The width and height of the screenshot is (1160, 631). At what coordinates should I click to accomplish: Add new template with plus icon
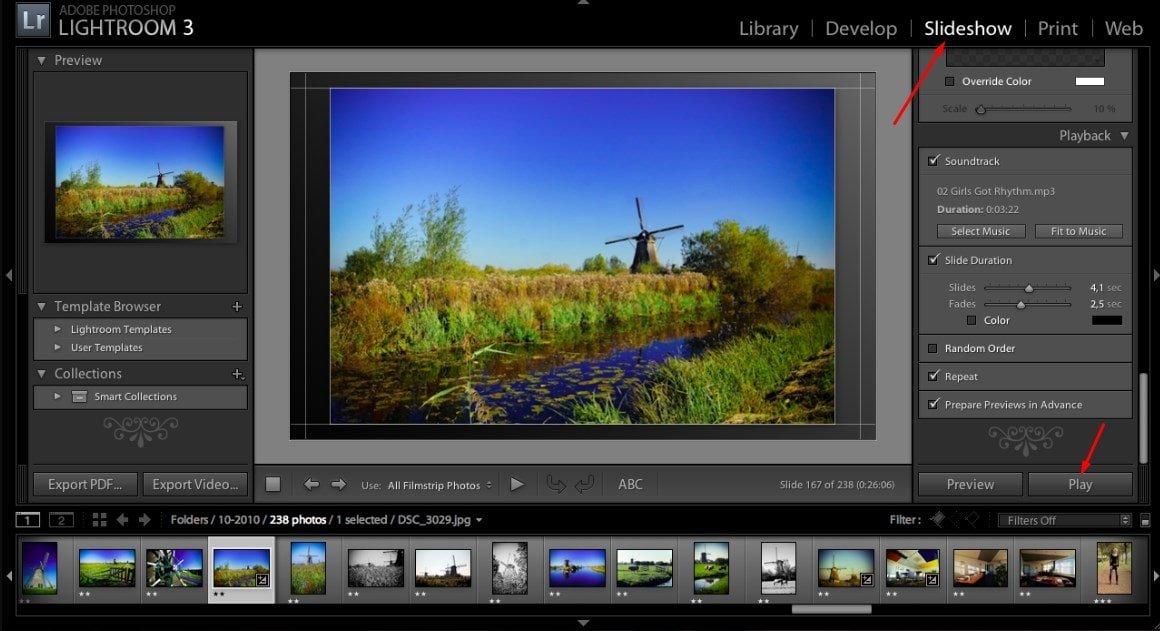tap(237, 307)
